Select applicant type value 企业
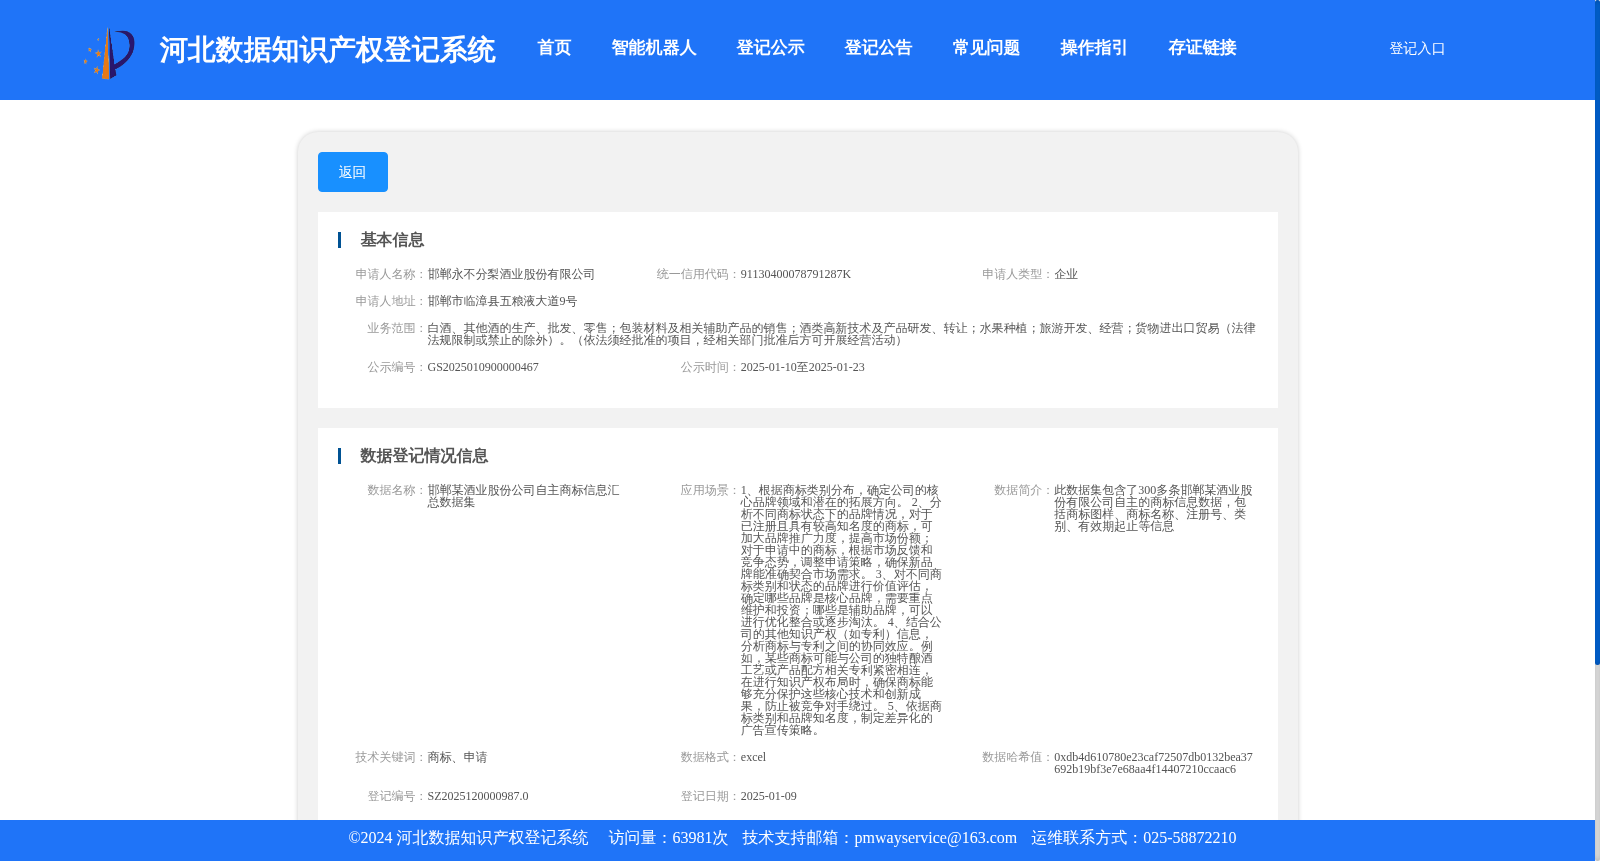Viewport: 1600px width, 861px height. [1066, 274]
